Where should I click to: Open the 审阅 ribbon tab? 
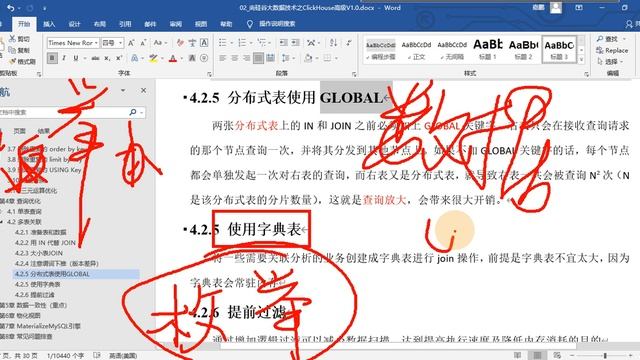176,24
